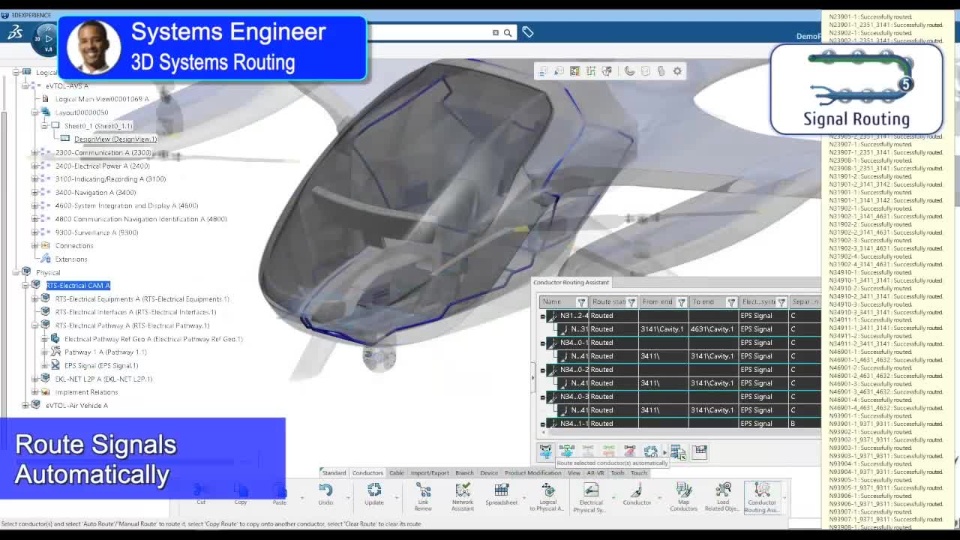Click the Undo icon in the action bar
The image size is (960, 540).
click(x=326, y=490)
